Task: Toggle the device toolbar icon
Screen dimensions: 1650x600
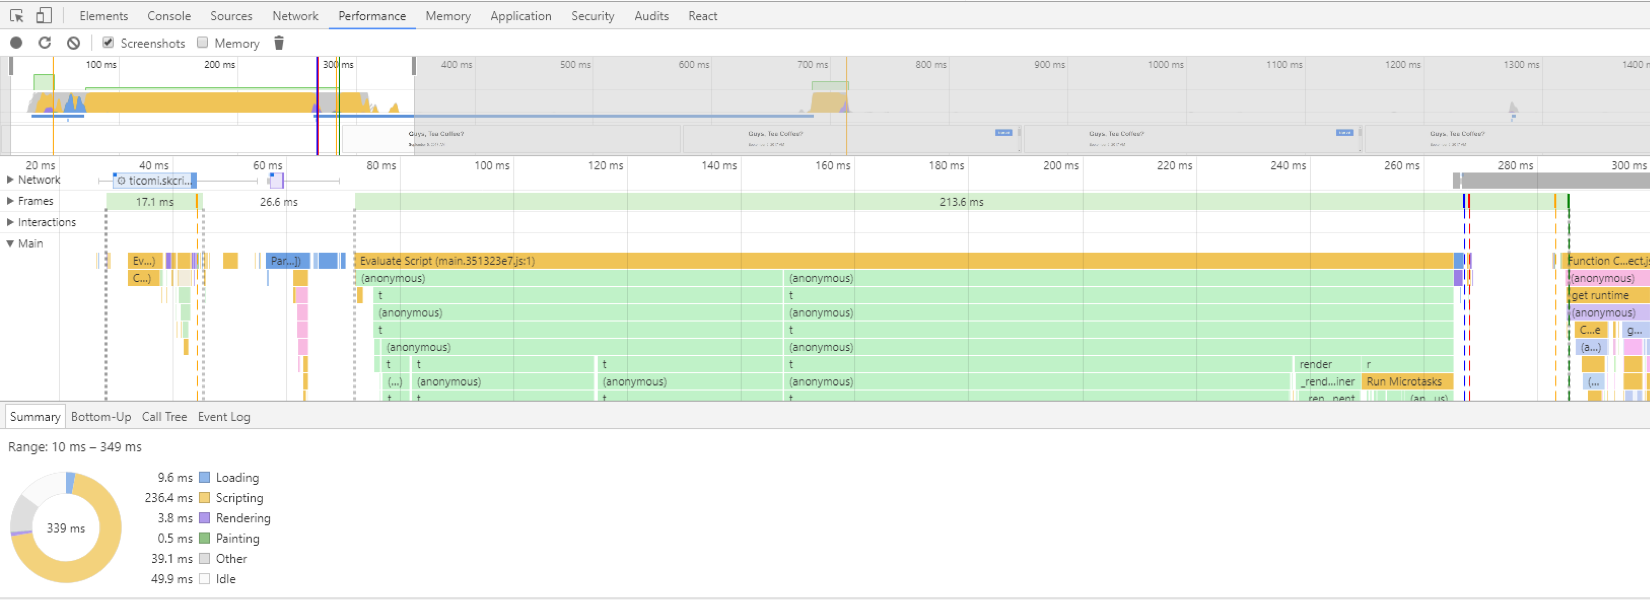Action: [44, 16]
